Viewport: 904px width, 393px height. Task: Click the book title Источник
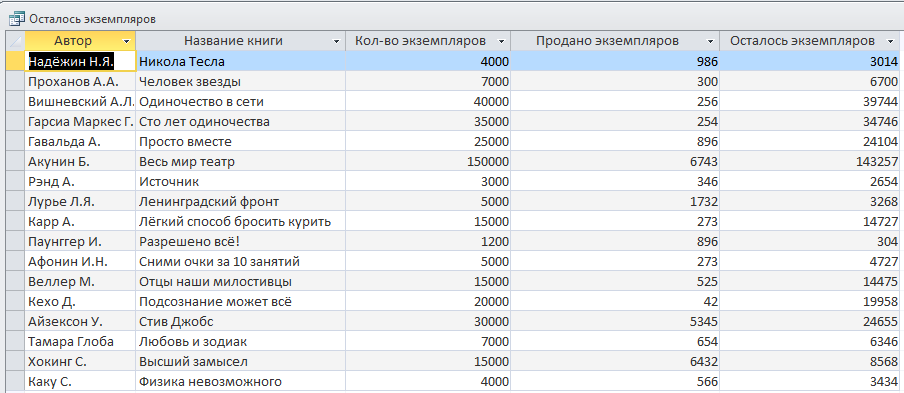[169, 182]
